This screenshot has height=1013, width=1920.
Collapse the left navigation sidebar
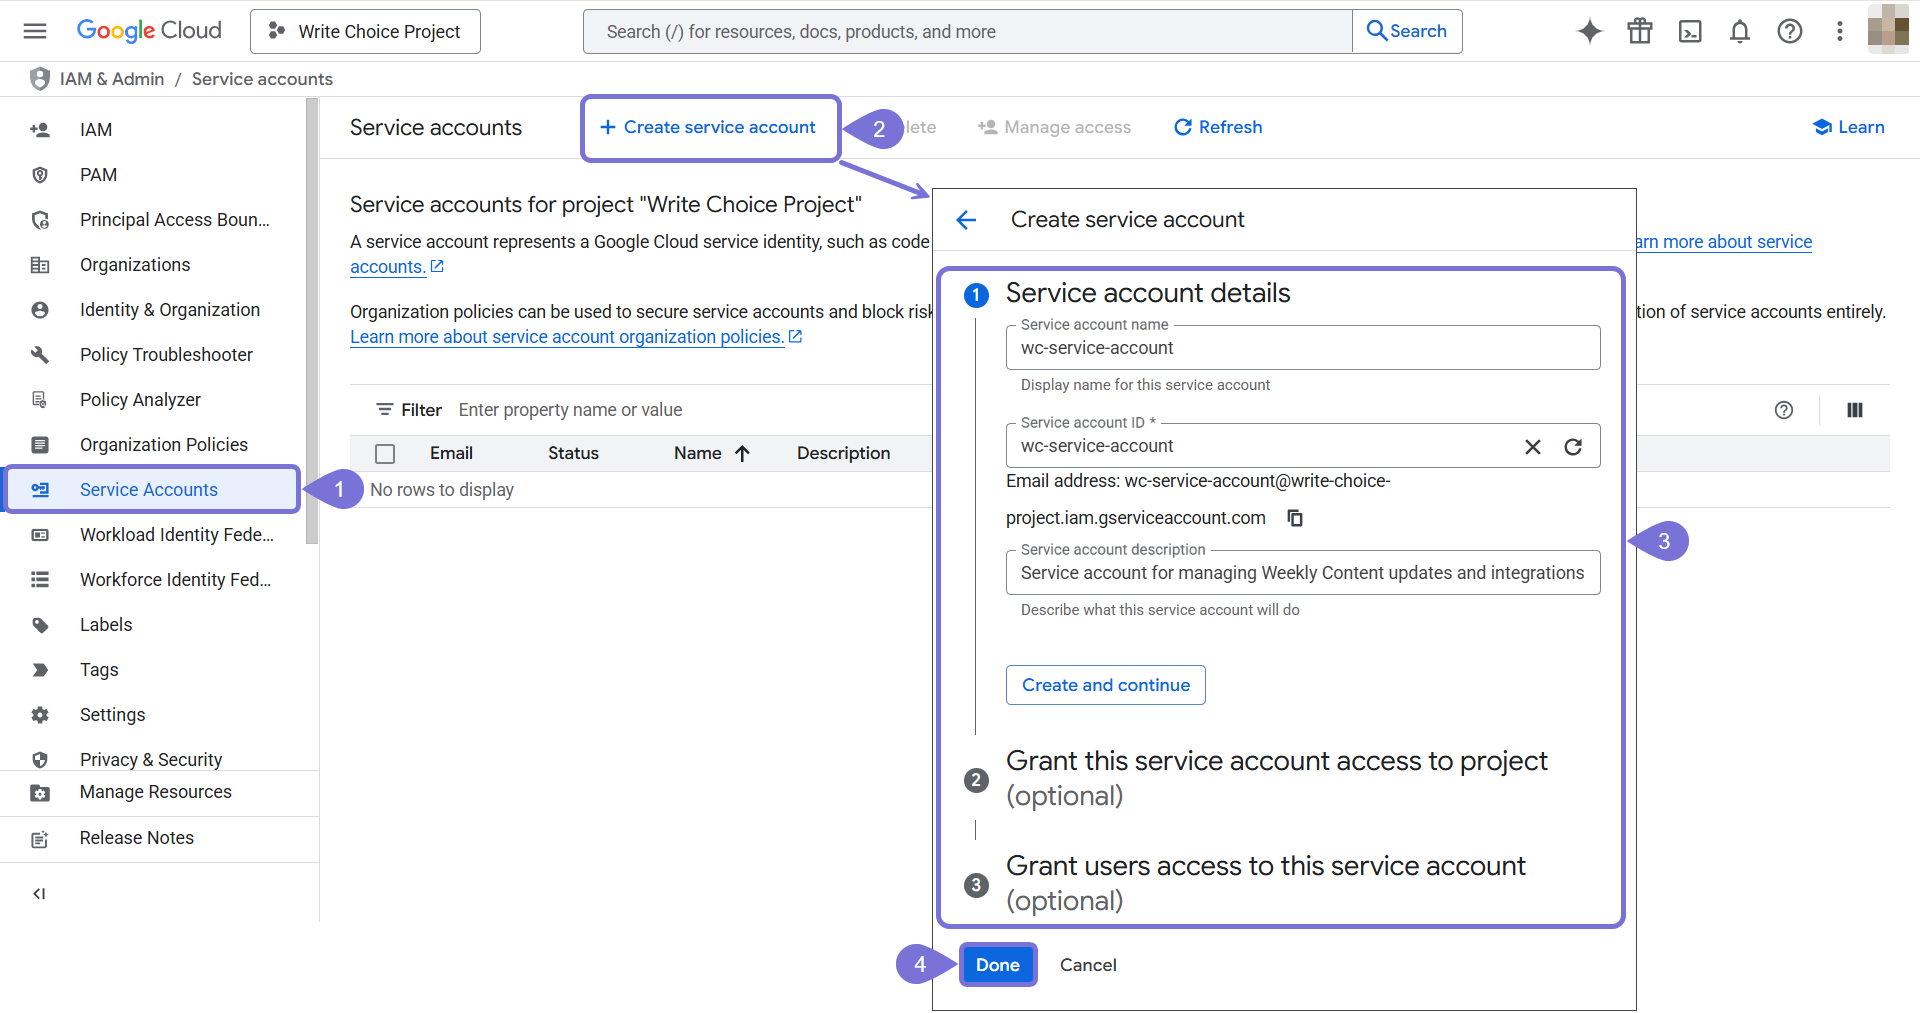click(39, 894)
